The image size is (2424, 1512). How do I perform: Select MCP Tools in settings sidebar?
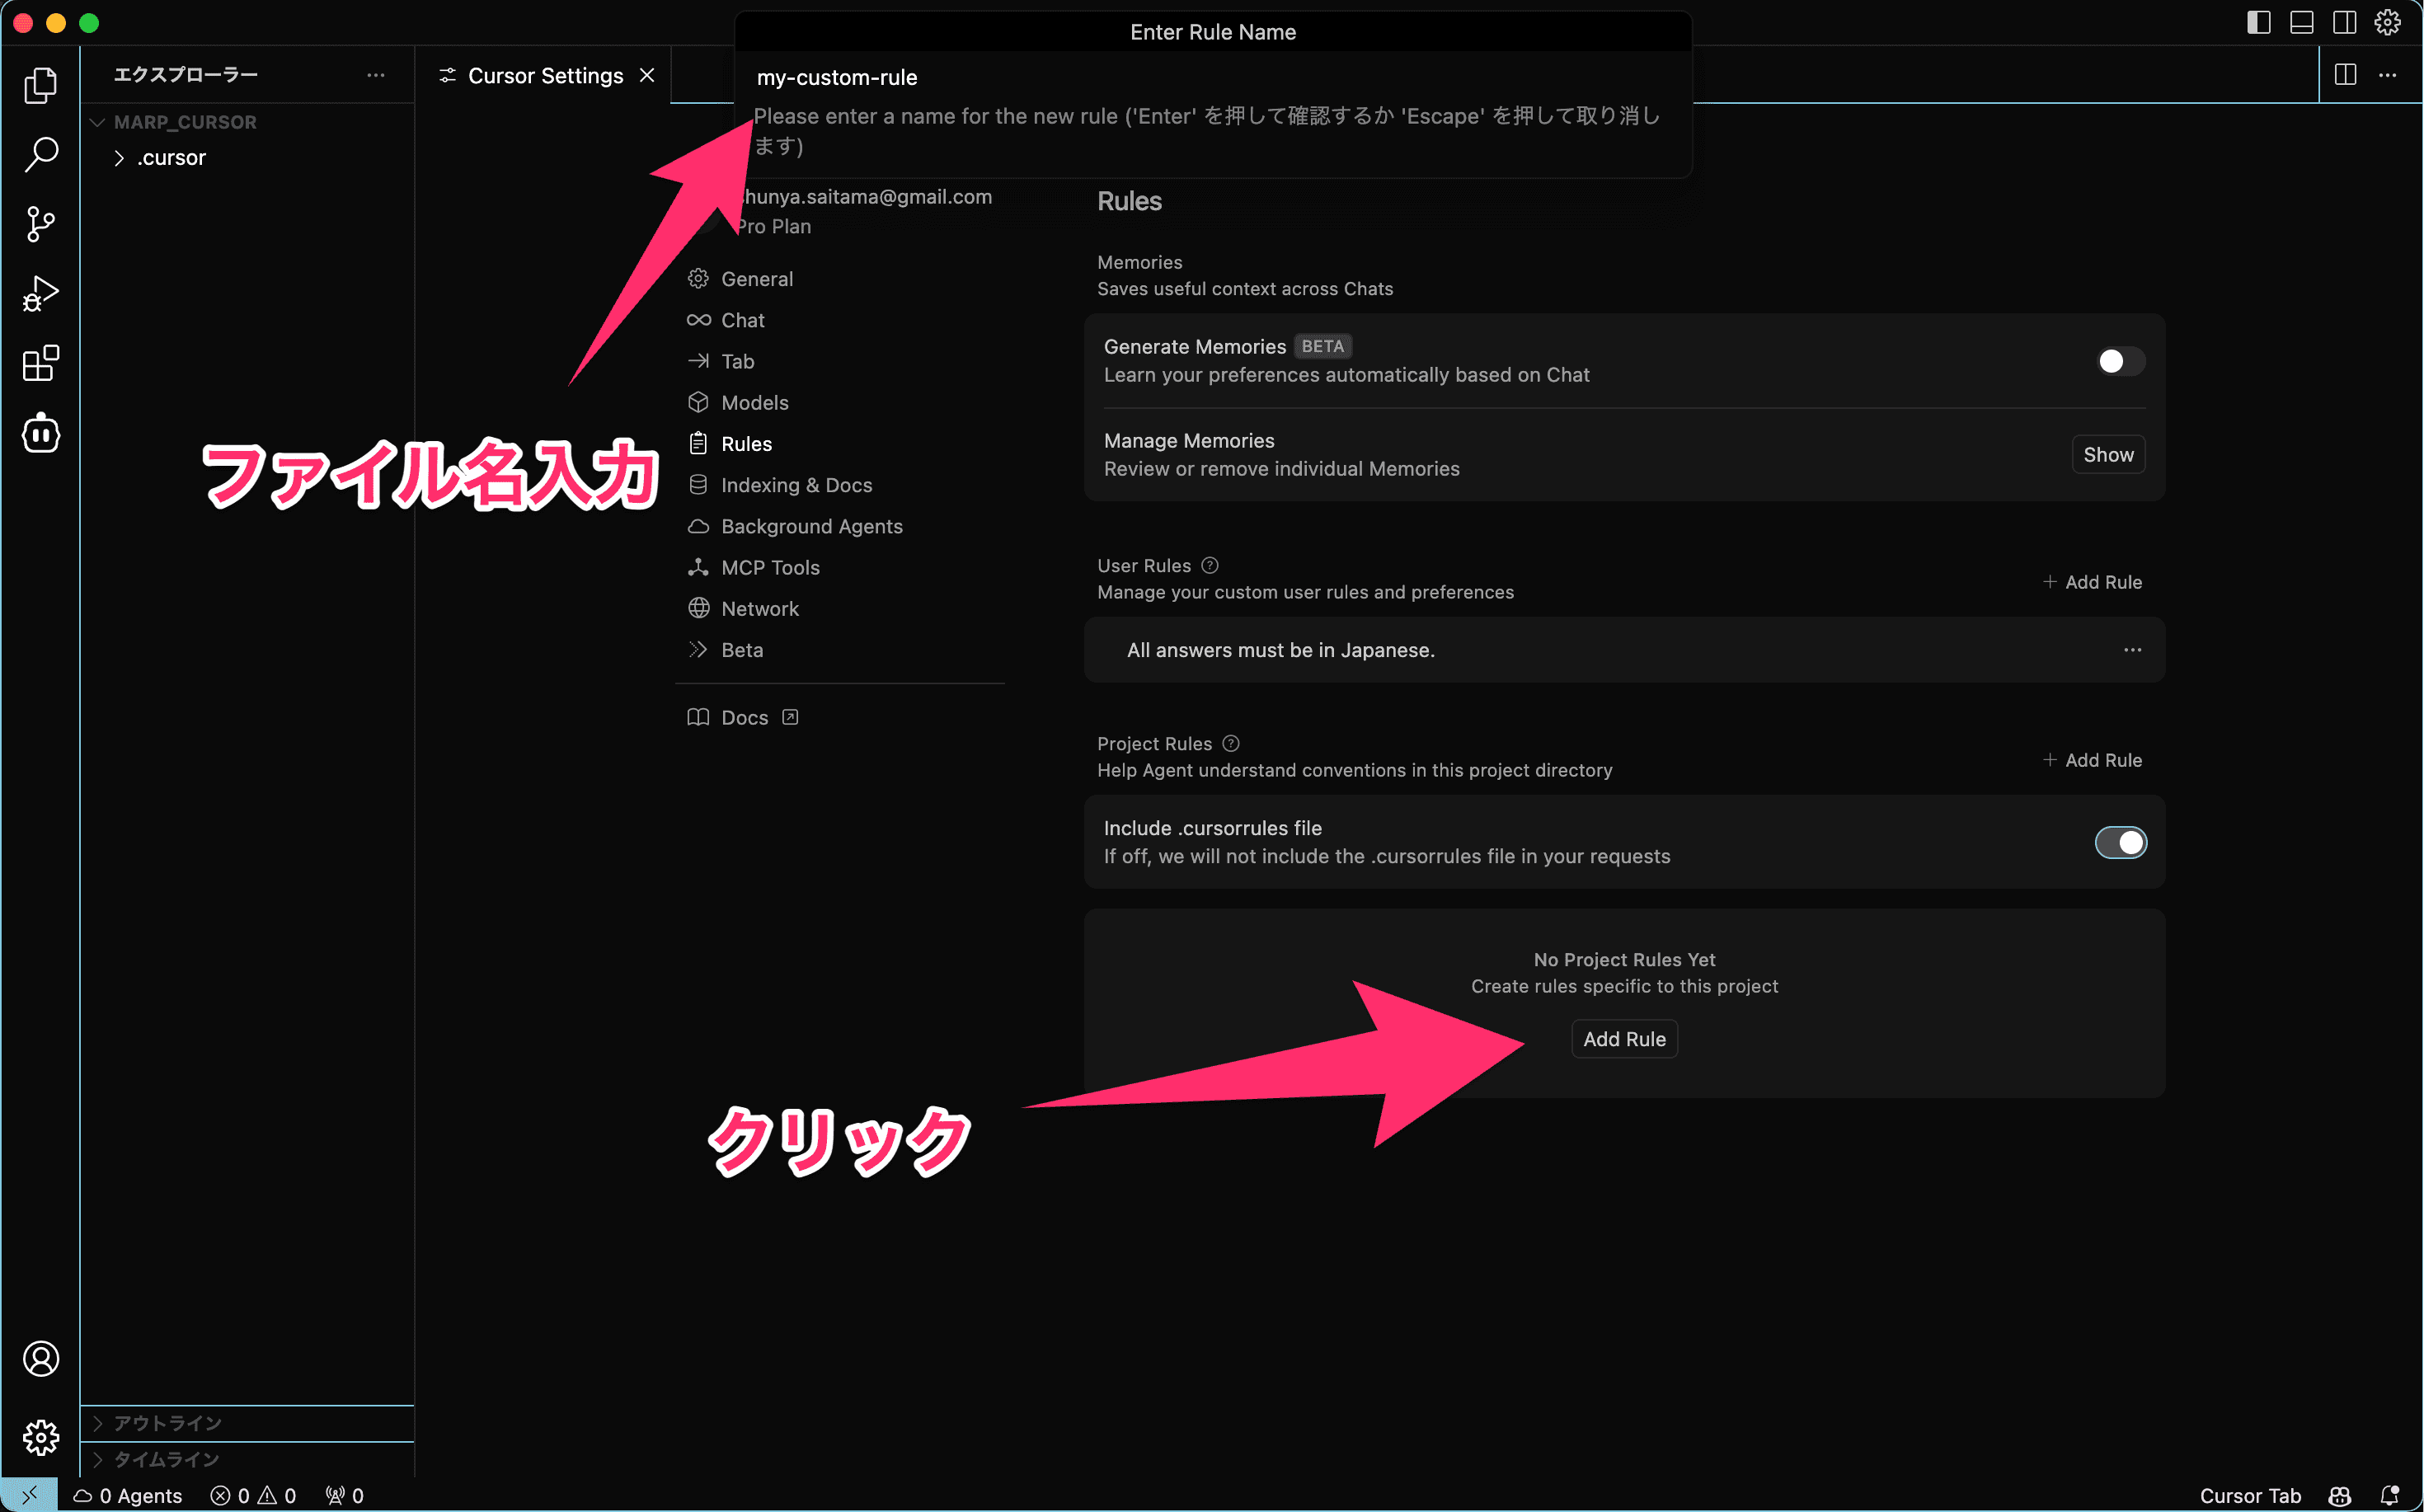pos(770,567)
